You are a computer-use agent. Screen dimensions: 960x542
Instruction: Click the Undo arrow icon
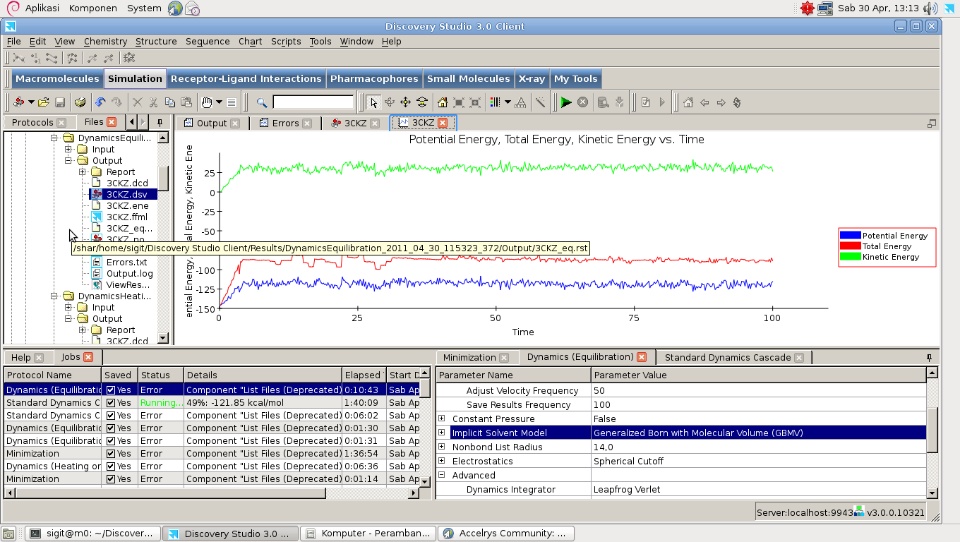pos(101,102)
